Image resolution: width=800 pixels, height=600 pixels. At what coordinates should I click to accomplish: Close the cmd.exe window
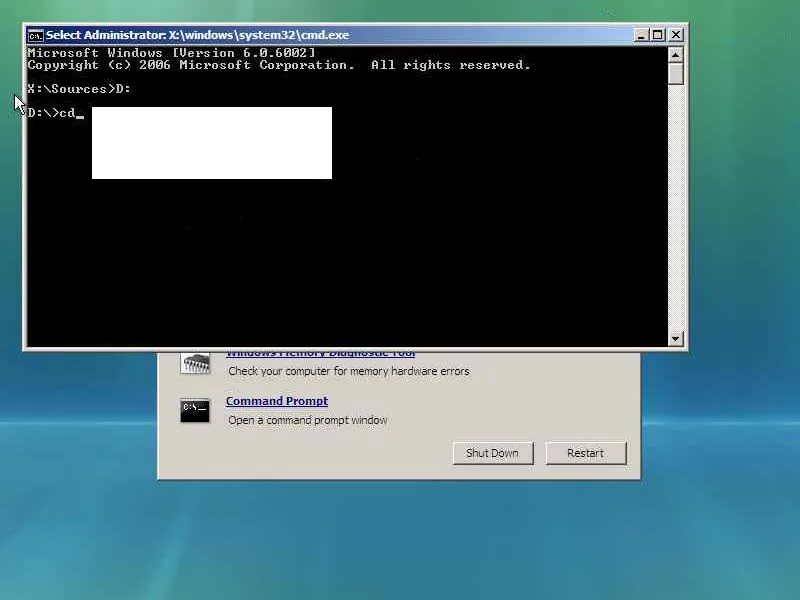tap(676, 35)
